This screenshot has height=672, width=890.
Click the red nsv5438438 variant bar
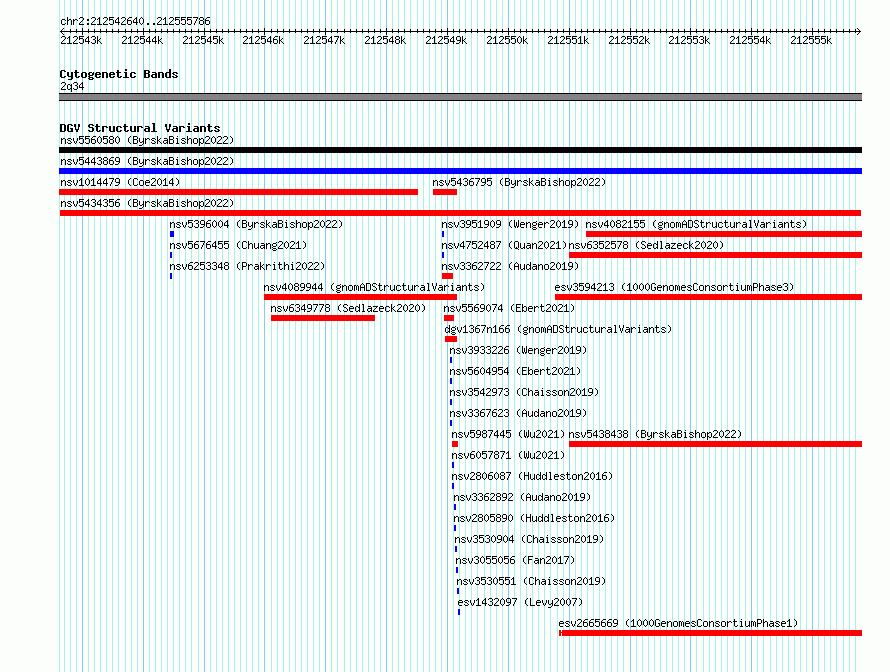coord(715,444)
